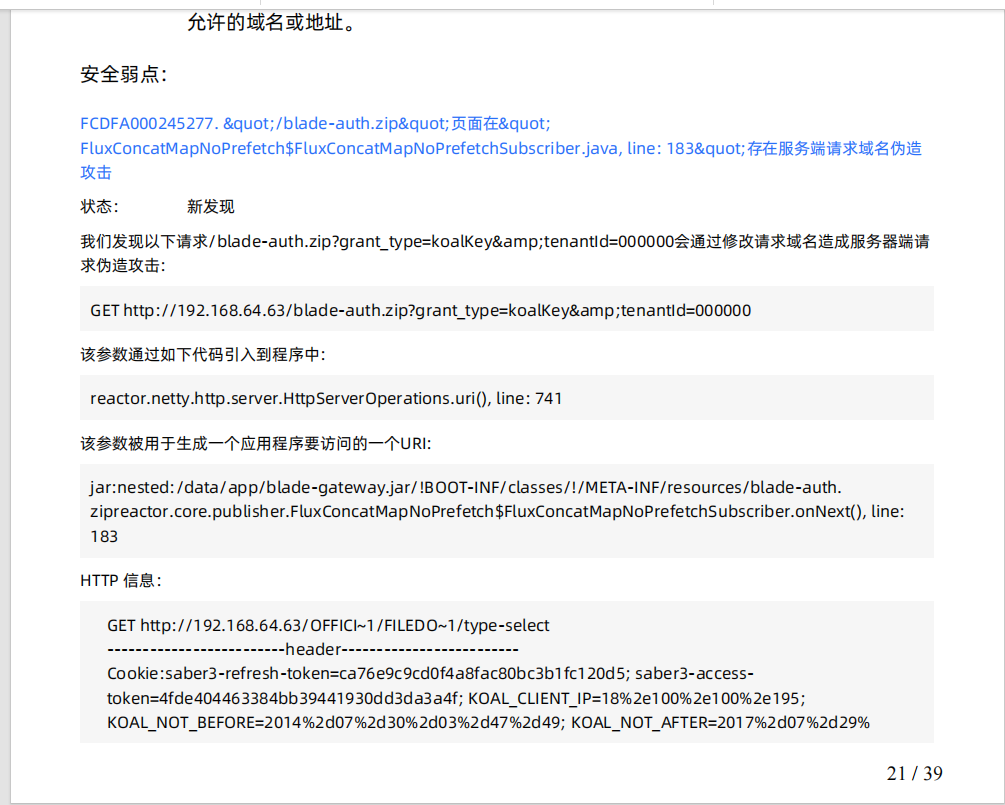1005x805 pixels.
Task: Click the "该参数通过如下代码引入到程序中:" line
Action: 203,355
